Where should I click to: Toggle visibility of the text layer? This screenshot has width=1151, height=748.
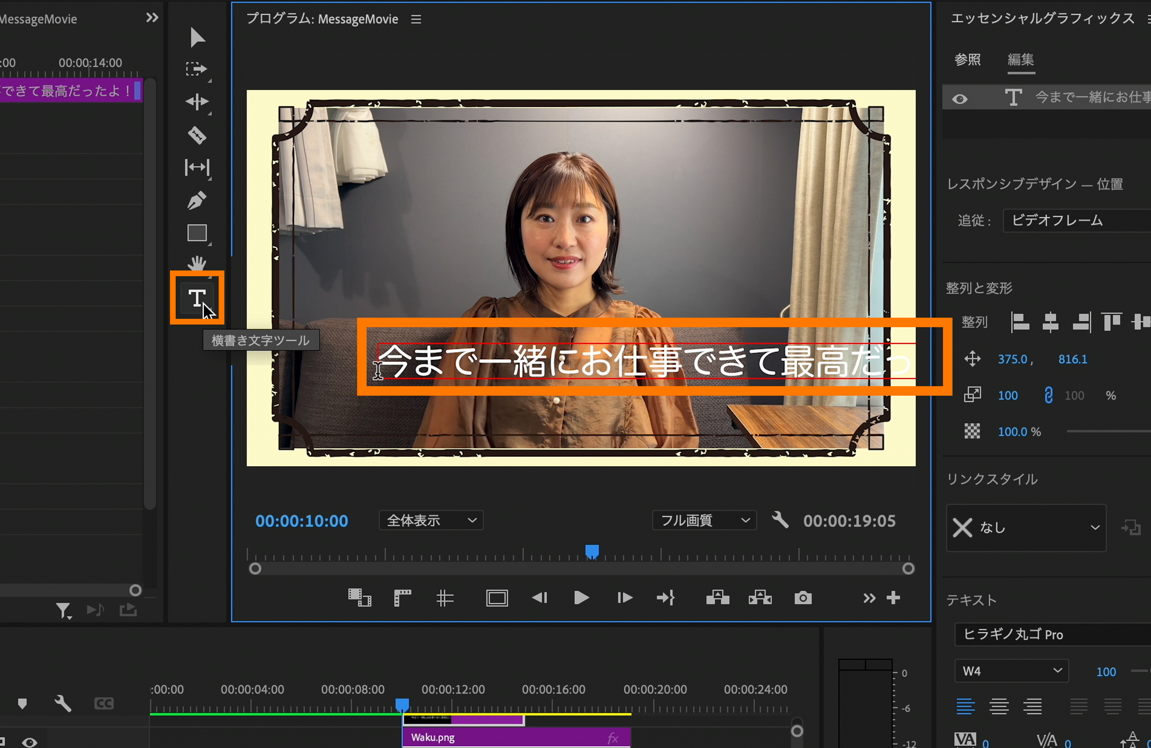click(959, 98)
